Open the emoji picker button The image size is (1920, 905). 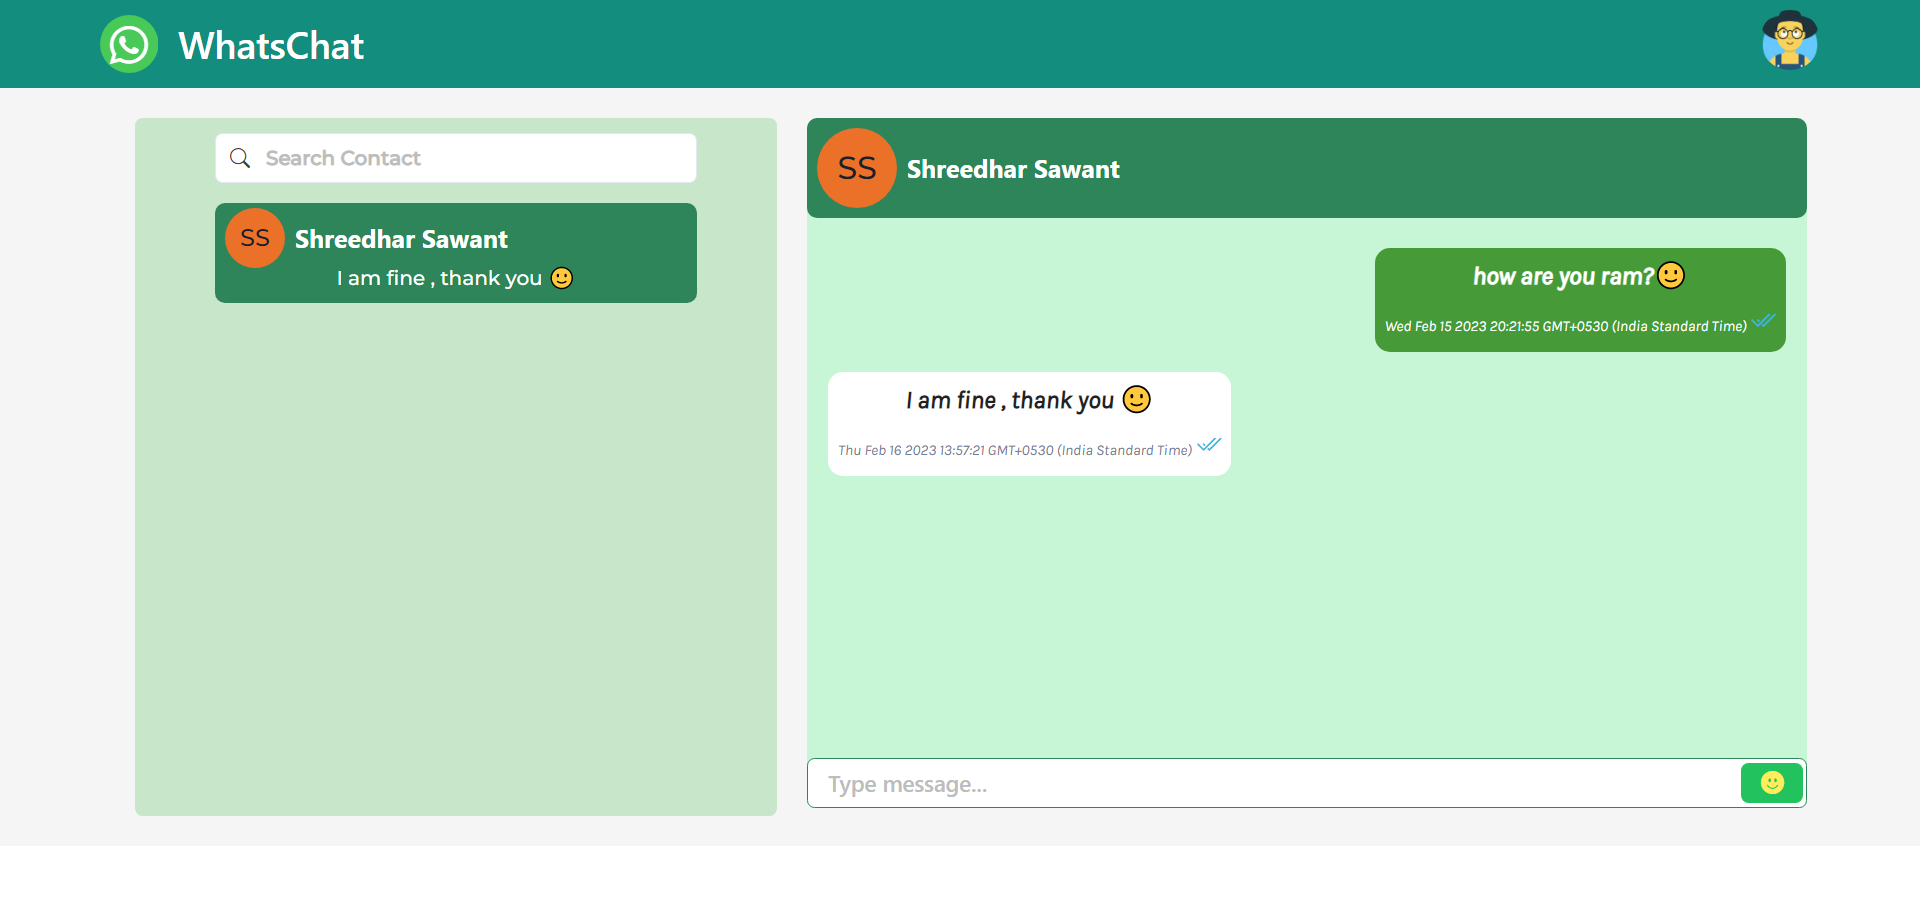pyautogui.click(x=1772, y=783)
